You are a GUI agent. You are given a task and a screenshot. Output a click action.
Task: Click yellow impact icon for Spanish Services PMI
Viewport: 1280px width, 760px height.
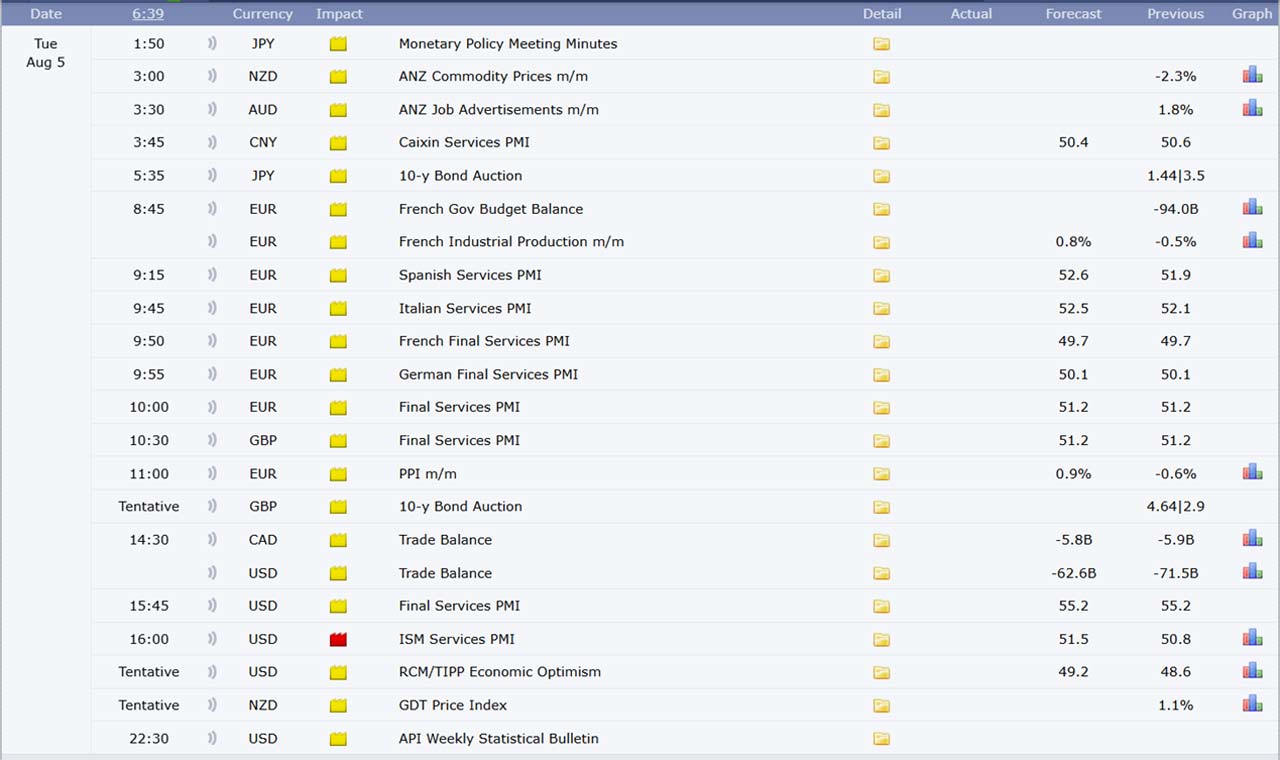pos(338,275)
